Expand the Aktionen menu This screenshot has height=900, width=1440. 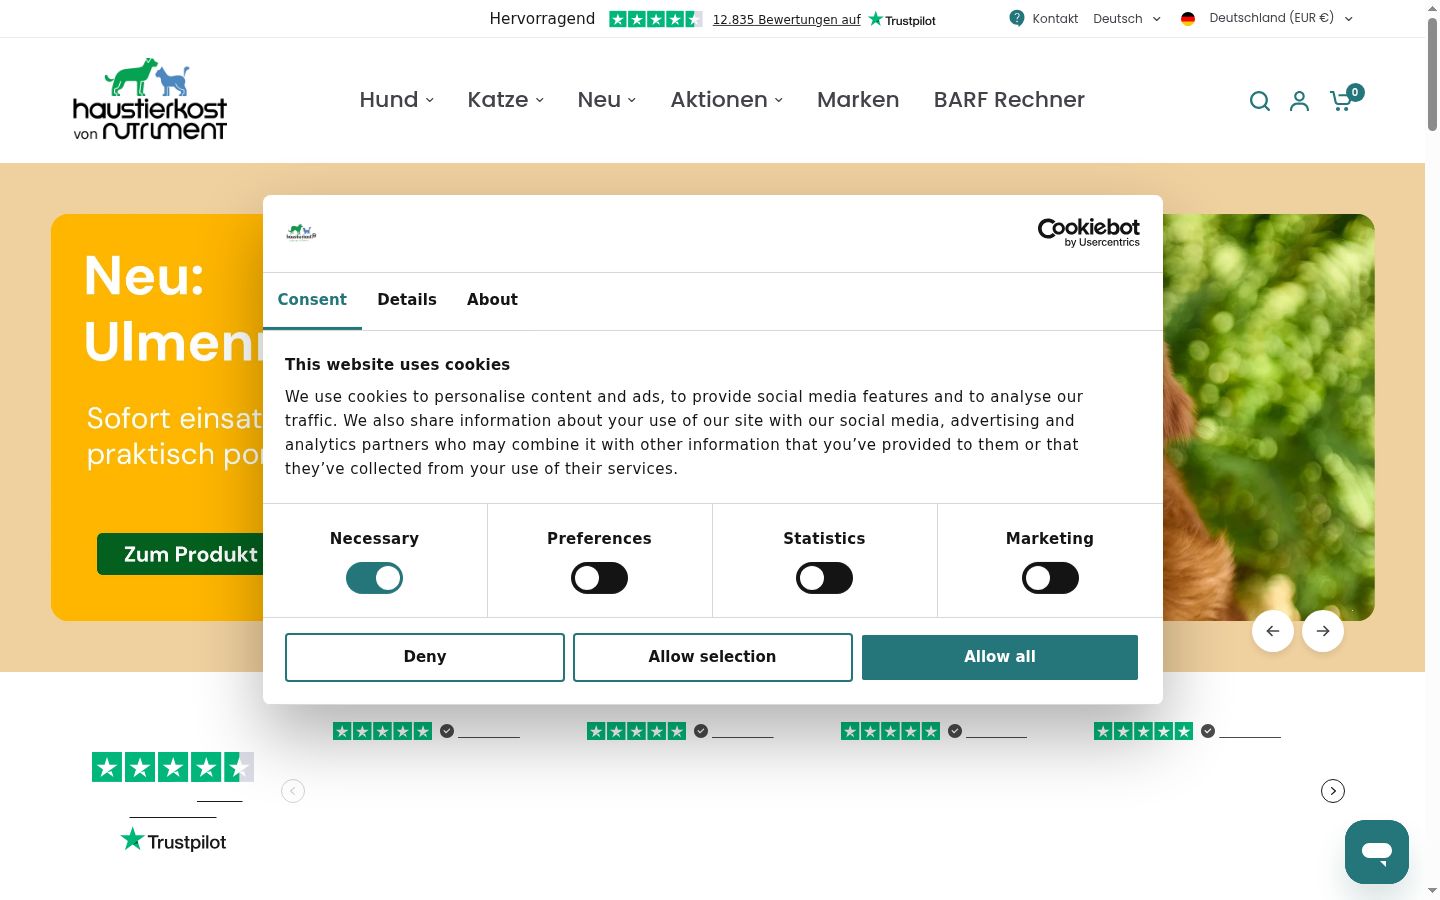[727, 100]
